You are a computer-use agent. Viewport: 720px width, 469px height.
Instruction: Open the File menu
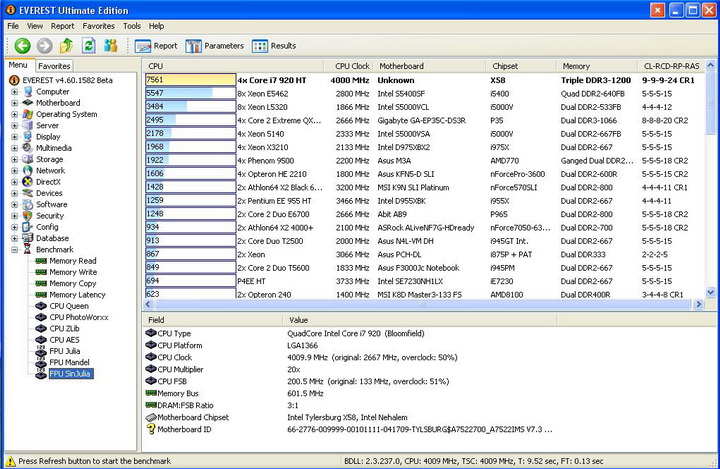click(x=13, y=26)
